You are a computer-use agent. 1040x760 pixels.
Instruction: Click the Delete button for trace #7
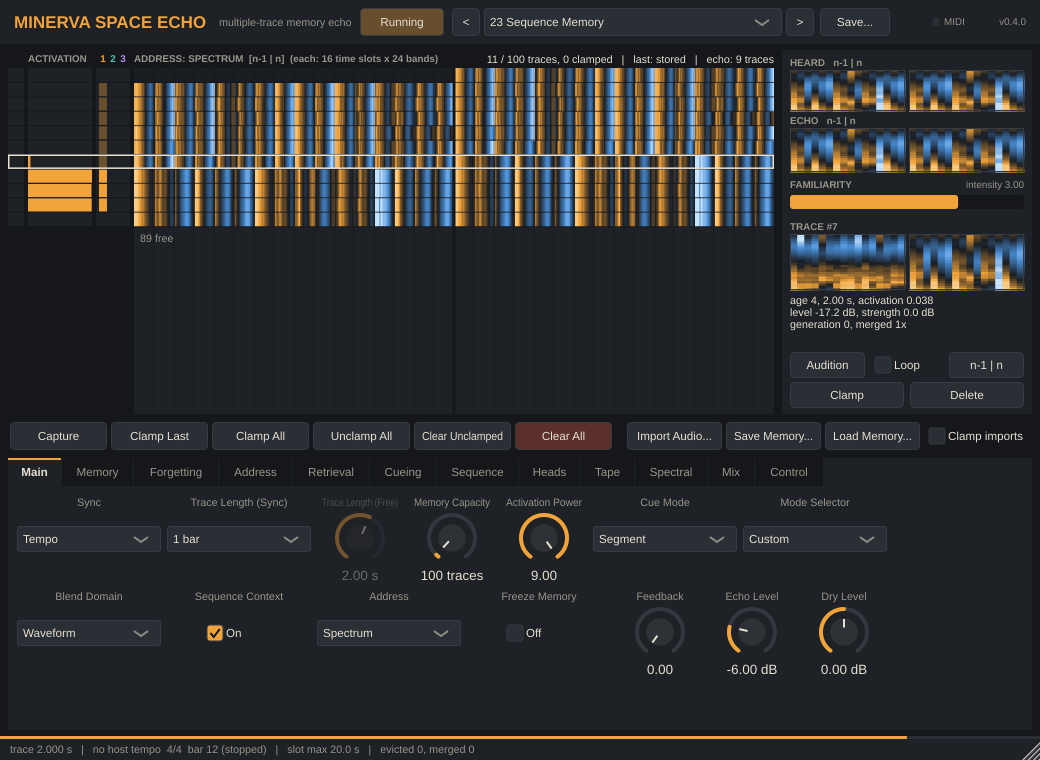tap(966, 395)
